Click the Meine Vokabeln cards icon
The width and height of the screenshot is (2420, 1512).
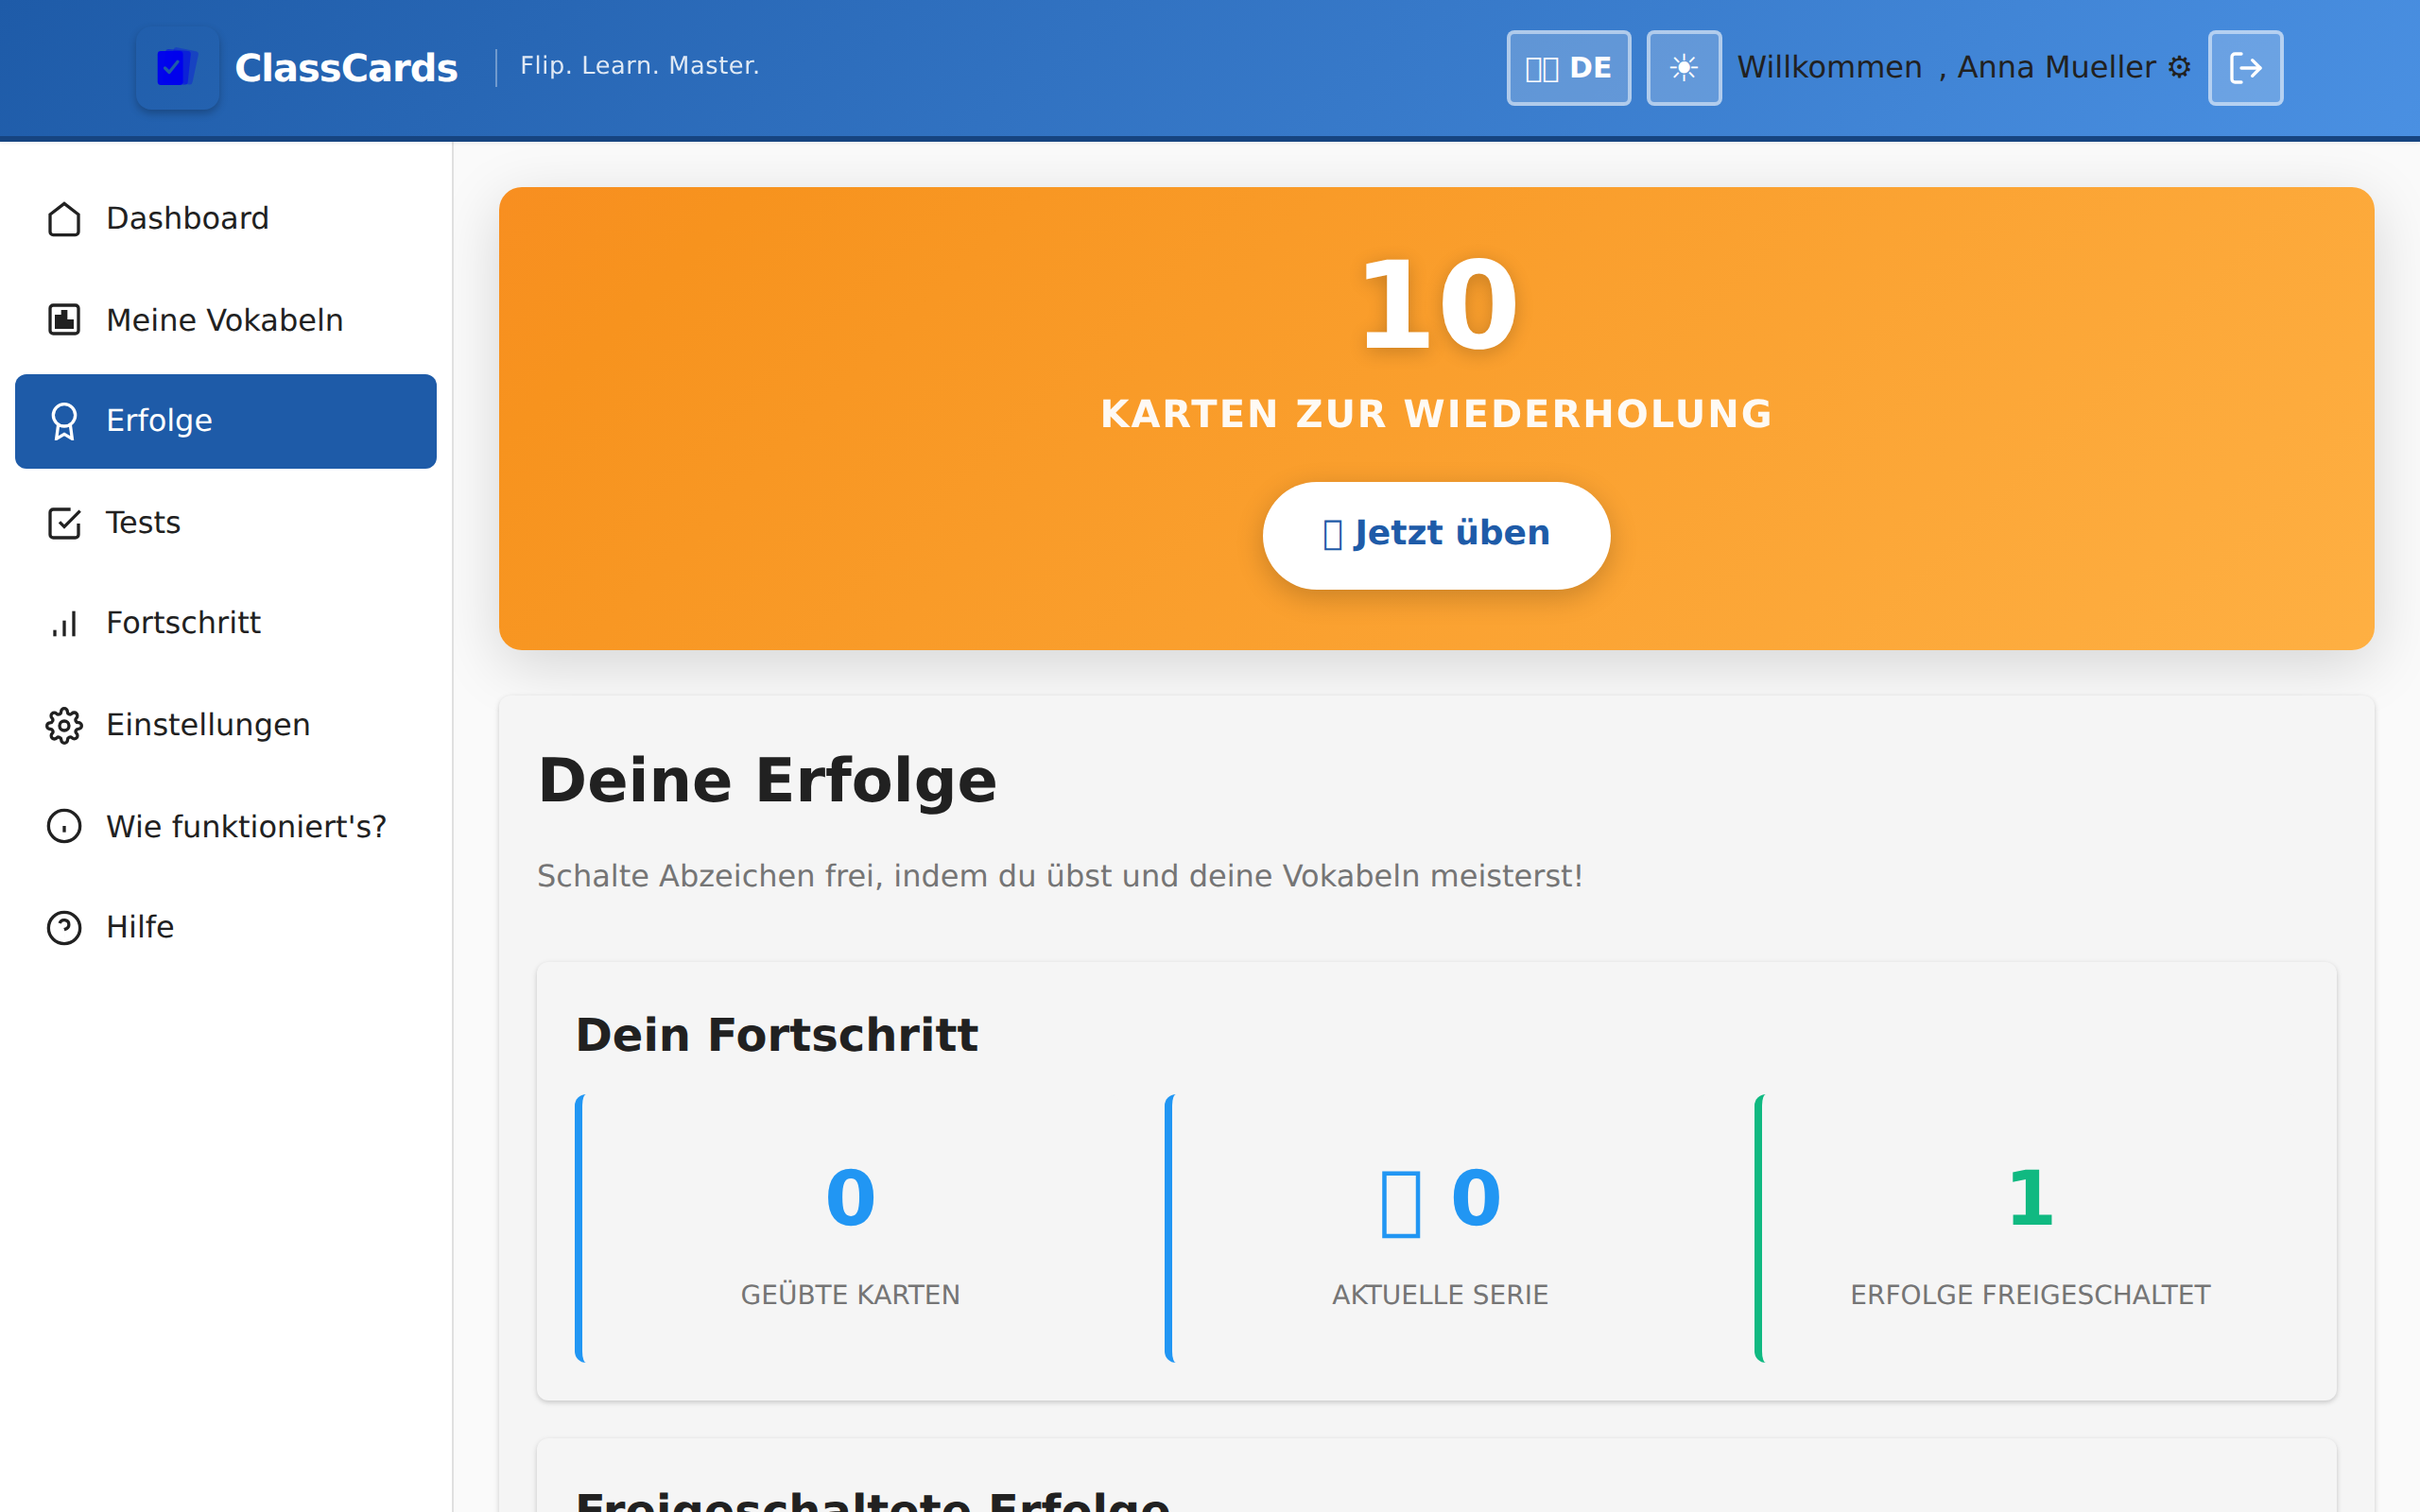pyautogui.click(x=64, y=320)
